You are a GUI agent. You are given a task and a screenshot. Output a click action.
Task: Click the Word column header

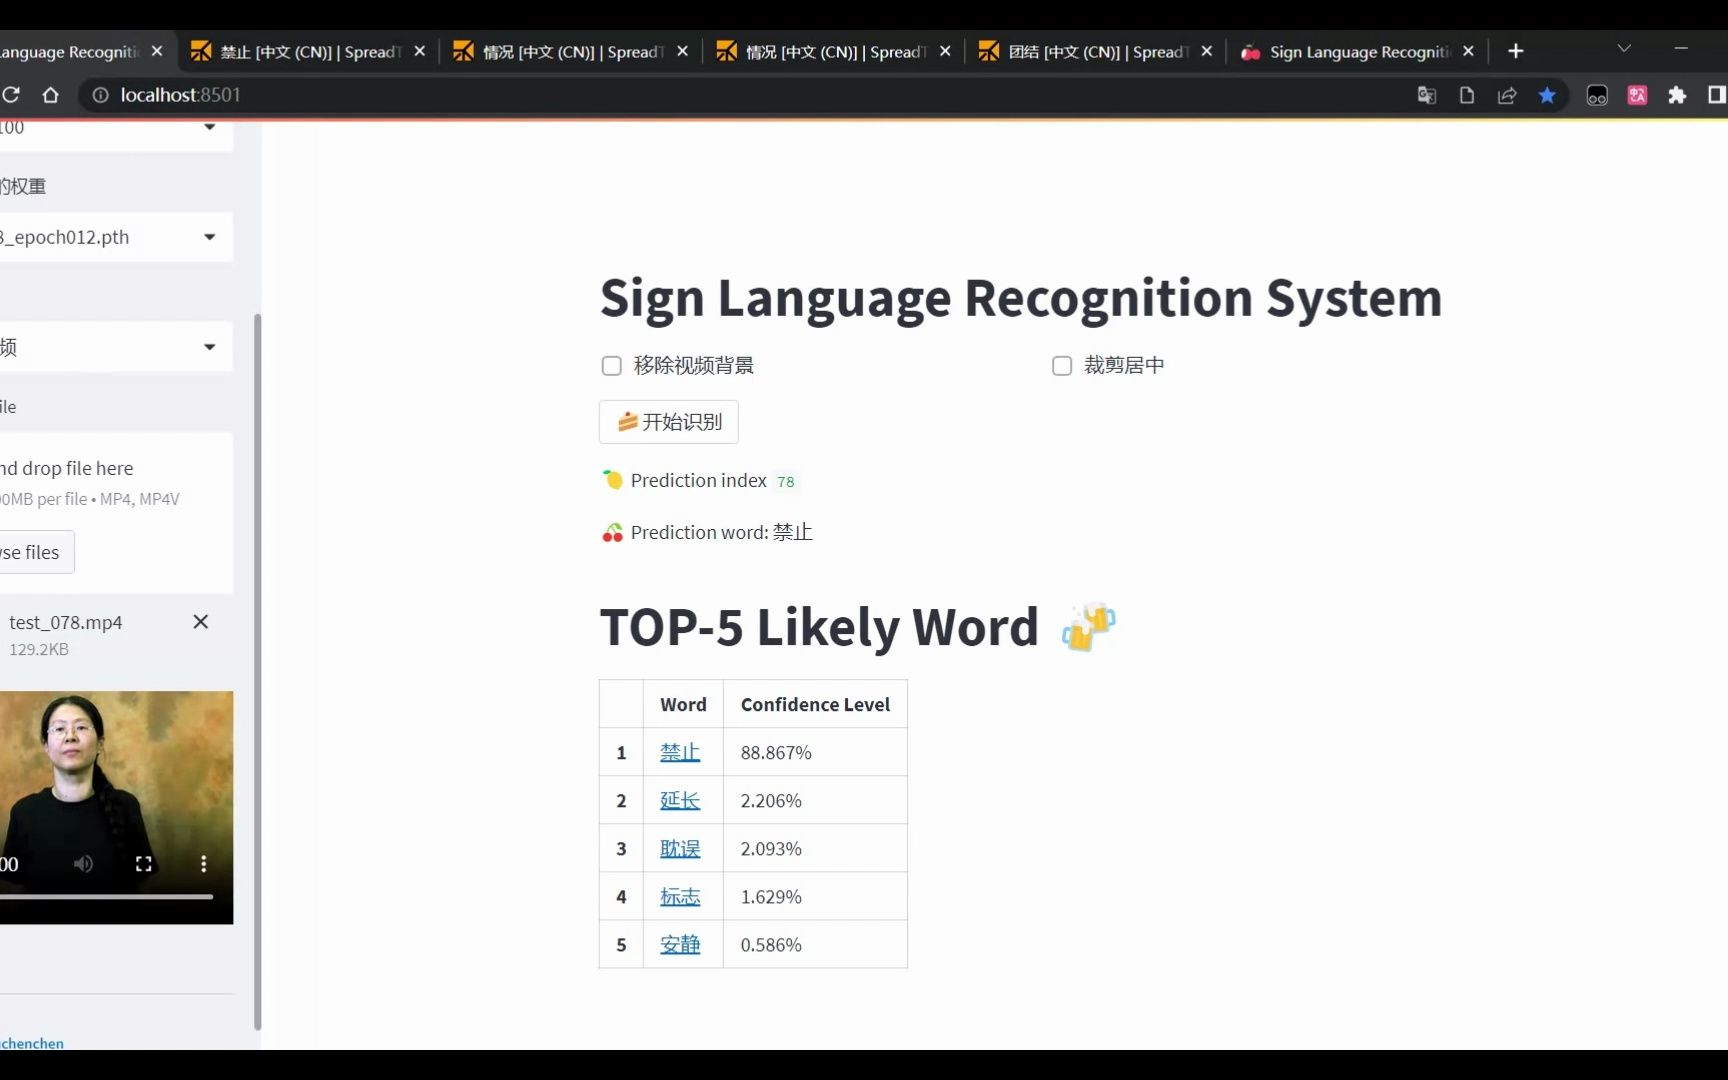pyautogui.click(x=683, y=705)
